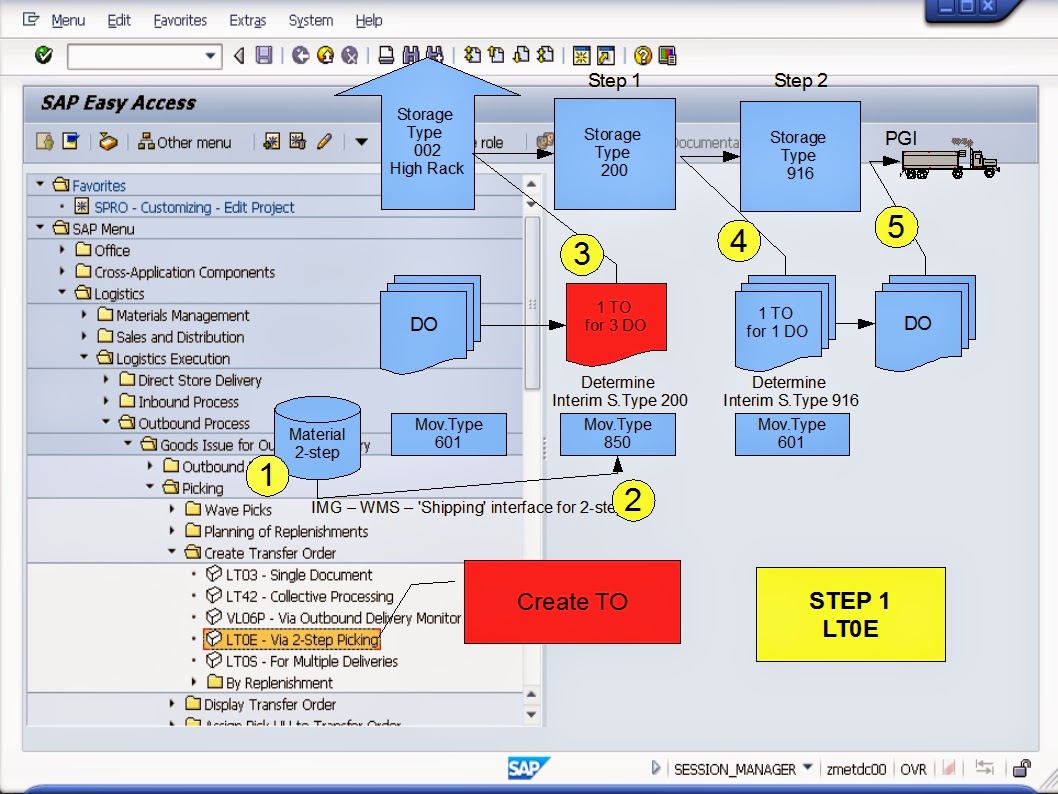Toggle the lock icon in the status bar
This screenshot has width=1058, height=794.
(1023, 769)
